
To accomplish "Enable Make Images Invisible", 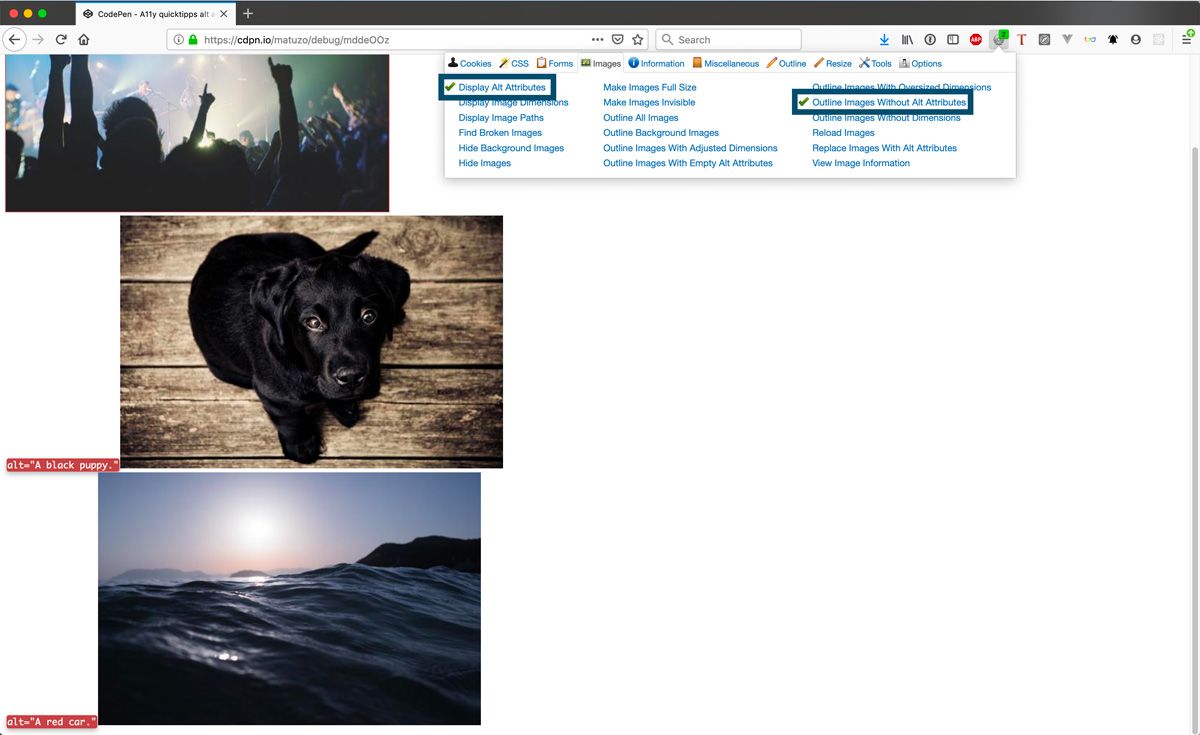I will [x=649, y=103].
